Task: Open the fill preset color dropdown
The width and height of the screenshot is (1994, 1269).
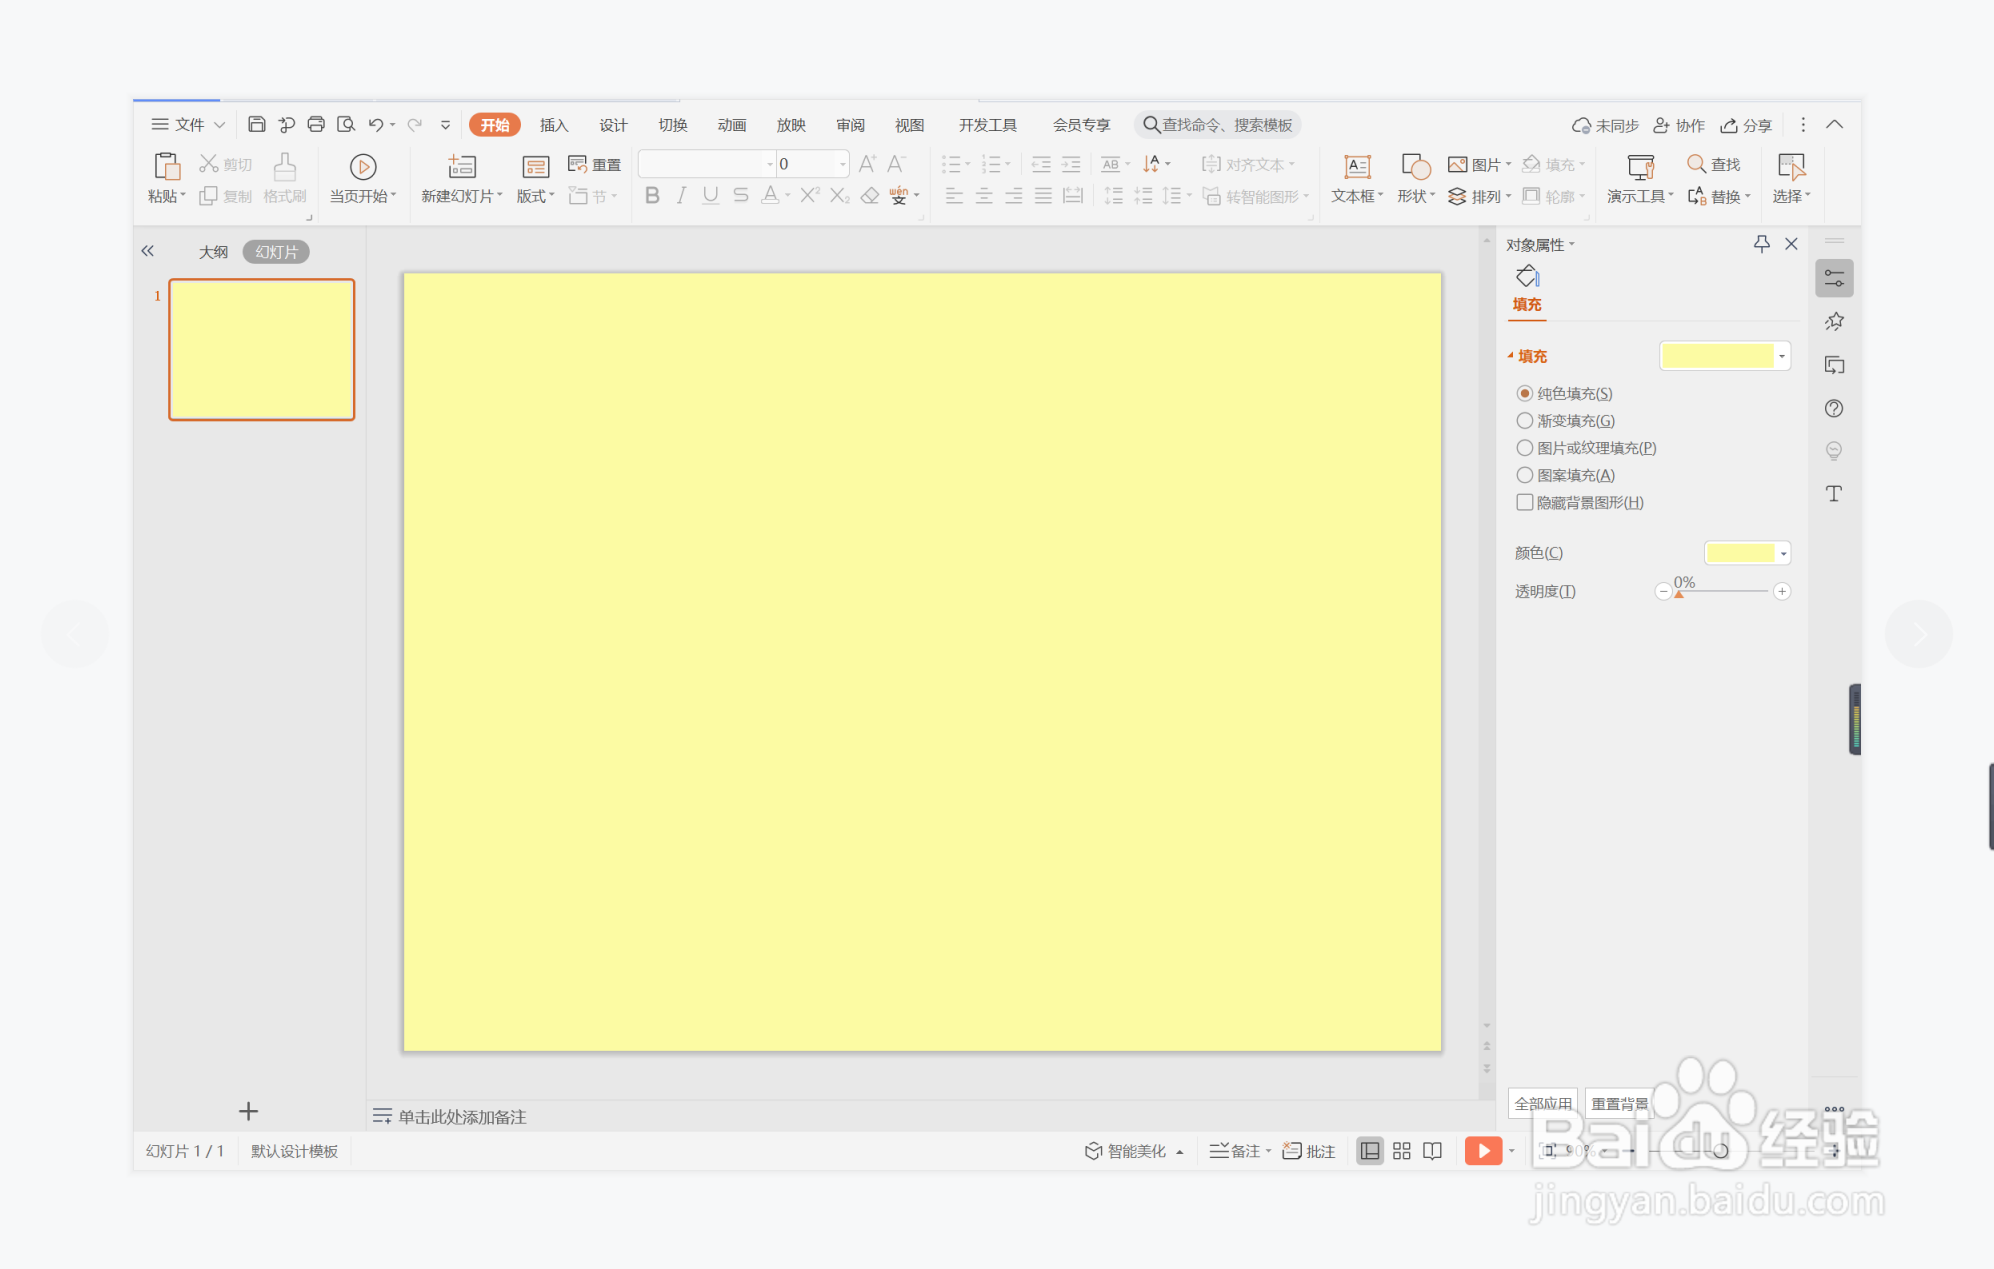Action: 1782,356
